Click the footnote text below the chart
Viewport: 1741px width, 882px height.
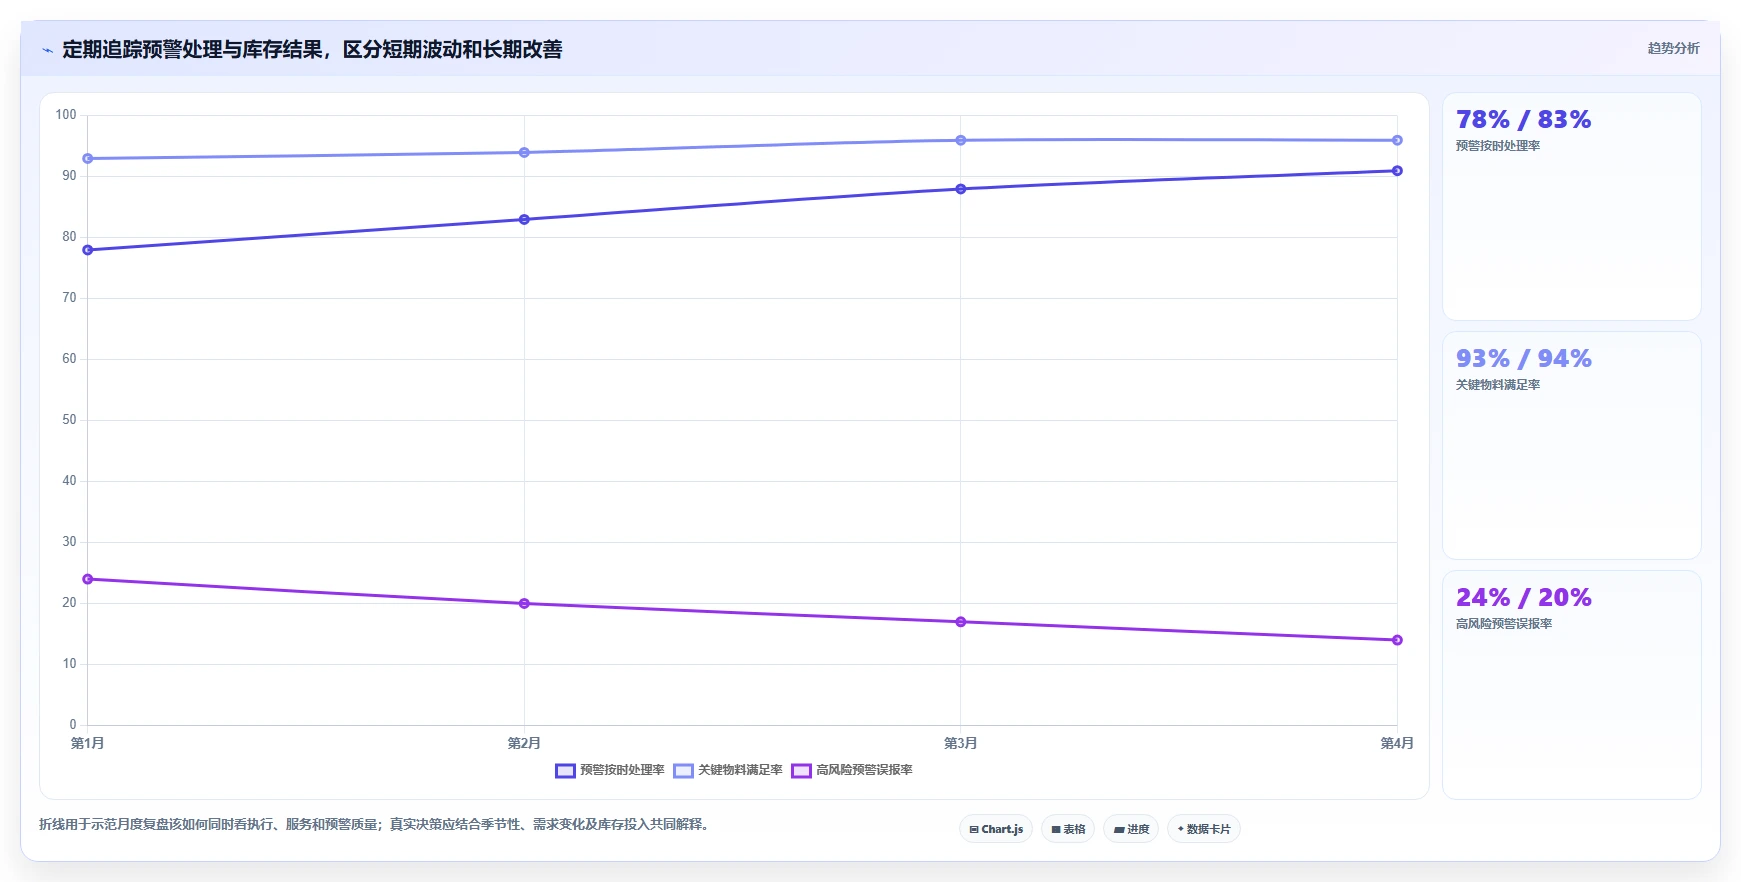pyautogui.click(x=375, y=825)
